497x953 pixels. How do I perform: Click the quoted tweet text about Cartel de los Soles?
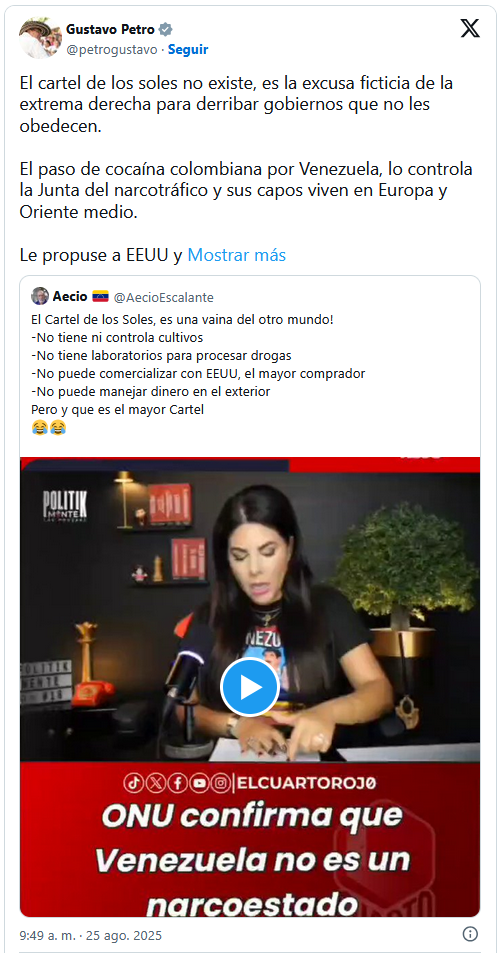tap(198, 364)
